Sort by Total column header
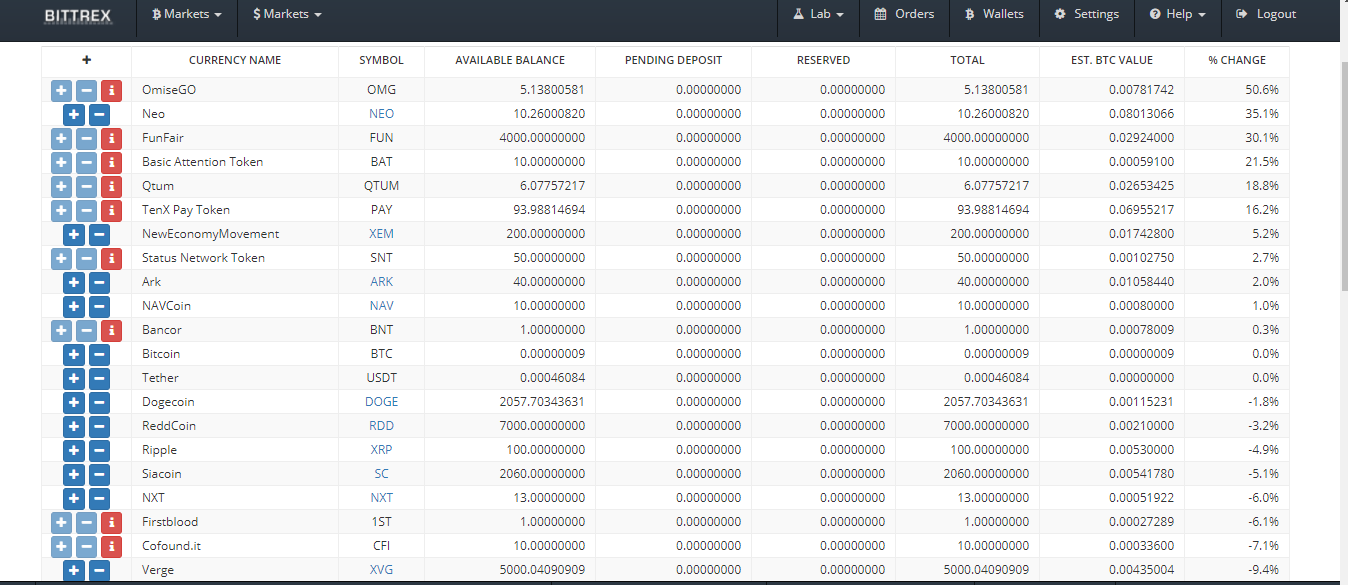Viewport: 1348px width, 585px height. coord(967,61)
